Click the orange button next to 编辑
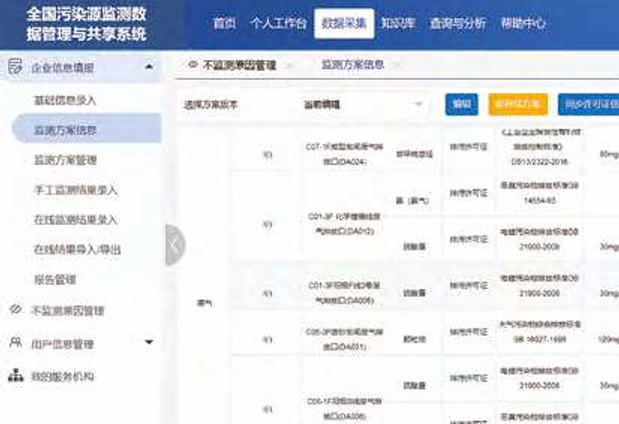 click(518, 104)
